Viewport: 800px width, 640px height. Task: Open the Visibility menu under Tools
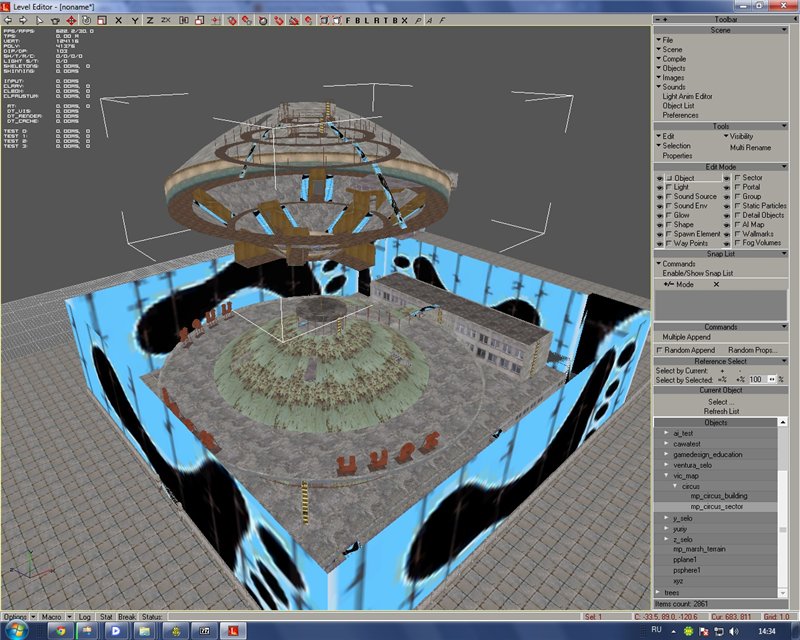coord(741,136)
